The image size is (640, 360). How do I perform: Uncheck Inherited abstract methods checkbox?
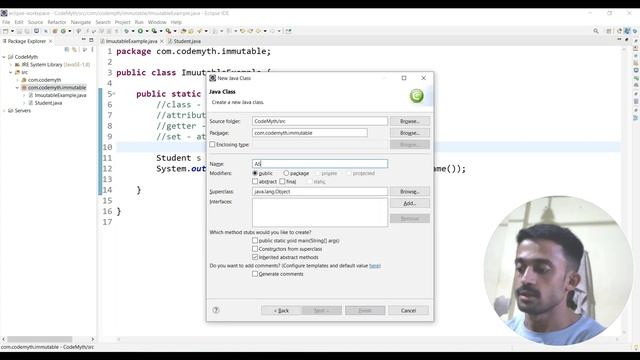click(x=255, y=257)
